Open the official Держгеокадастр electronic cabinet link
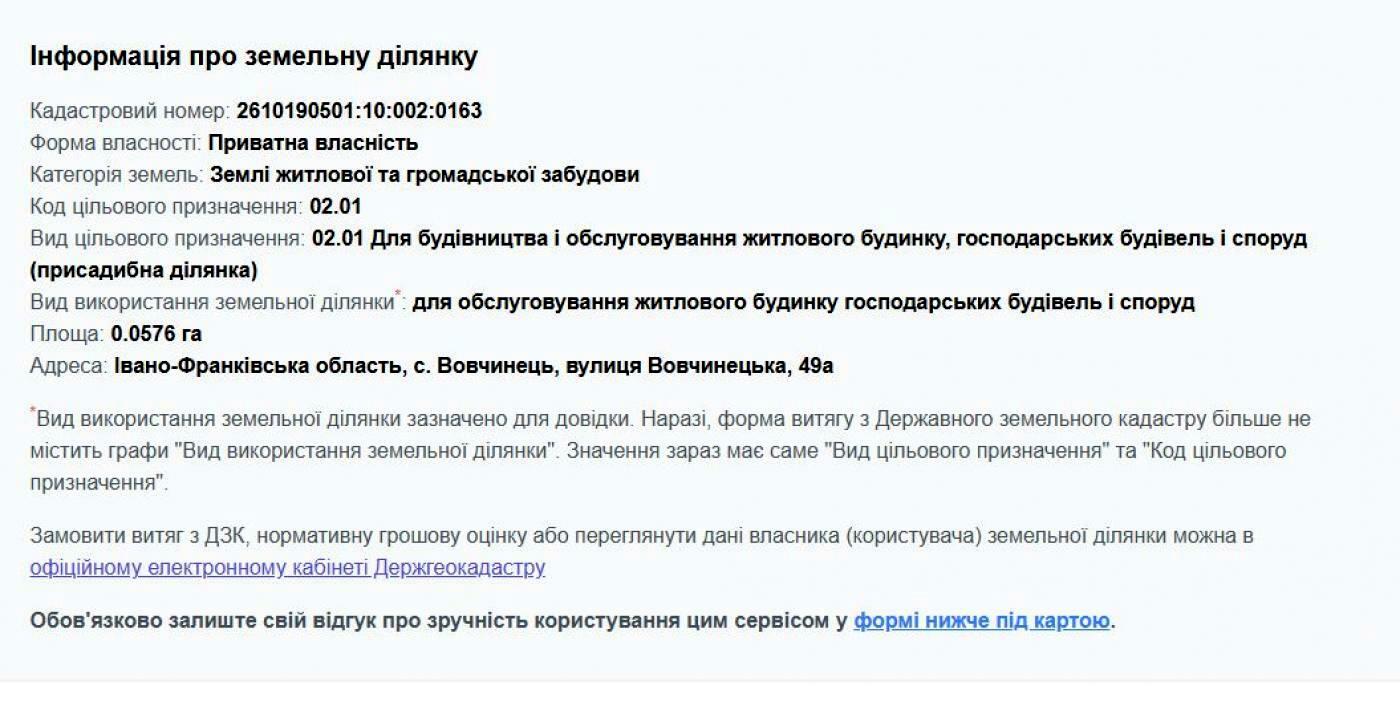Viewport: 1400px width, 710px height. pos(287,568)
